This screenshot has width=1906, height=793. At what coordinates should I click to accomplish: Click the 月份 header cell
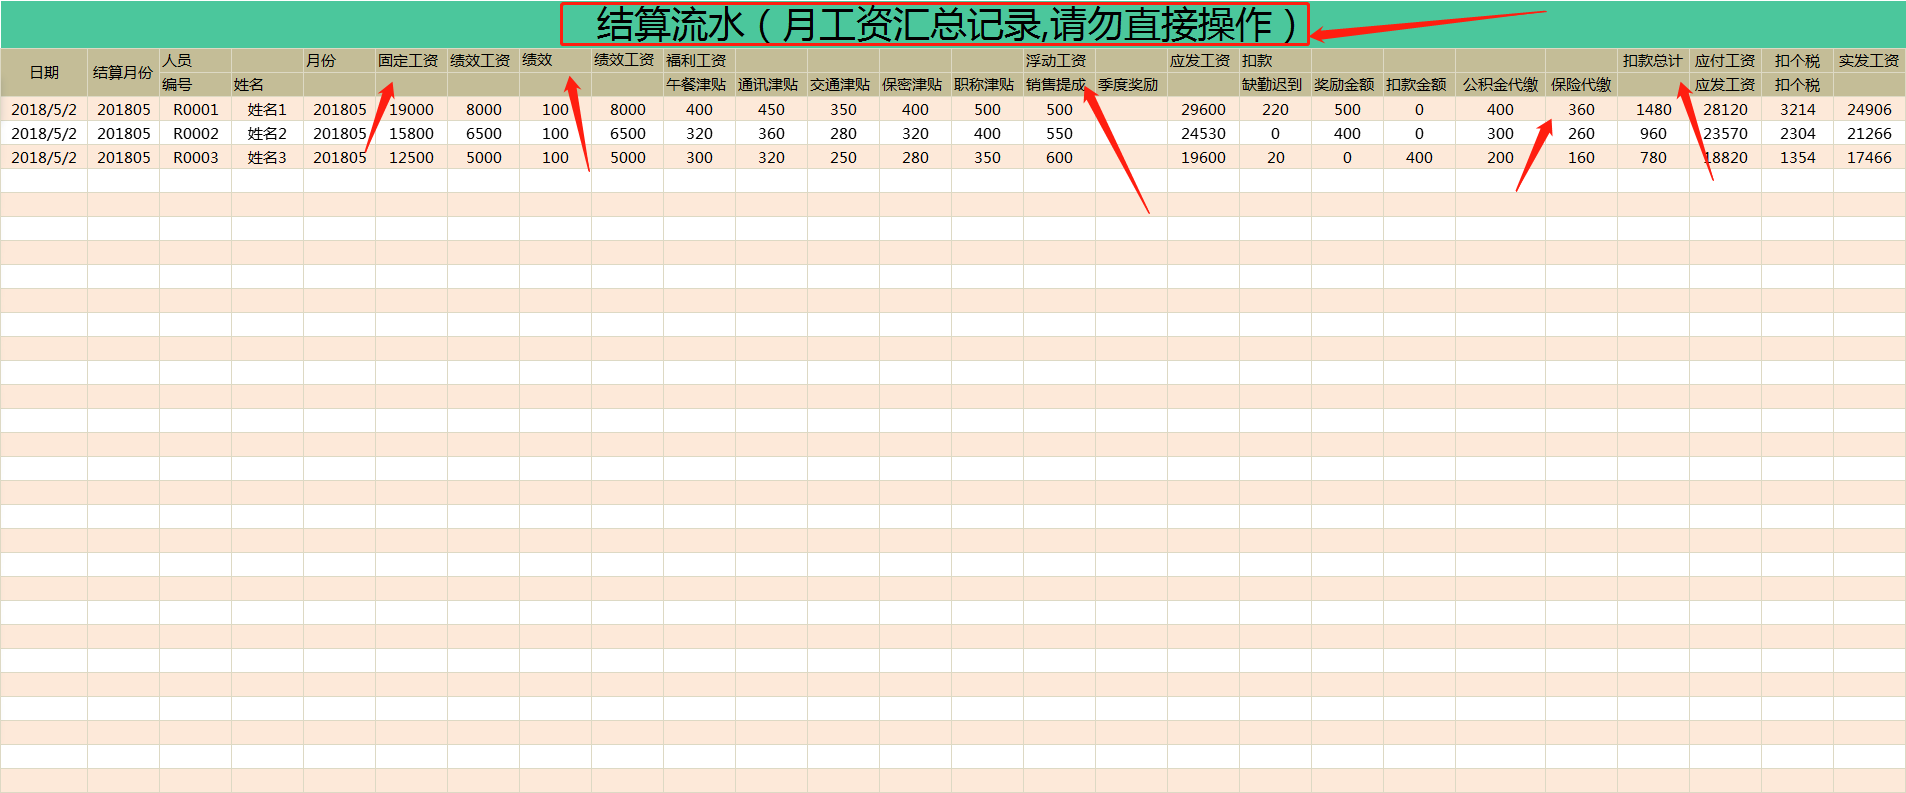(x=340, y=61)
